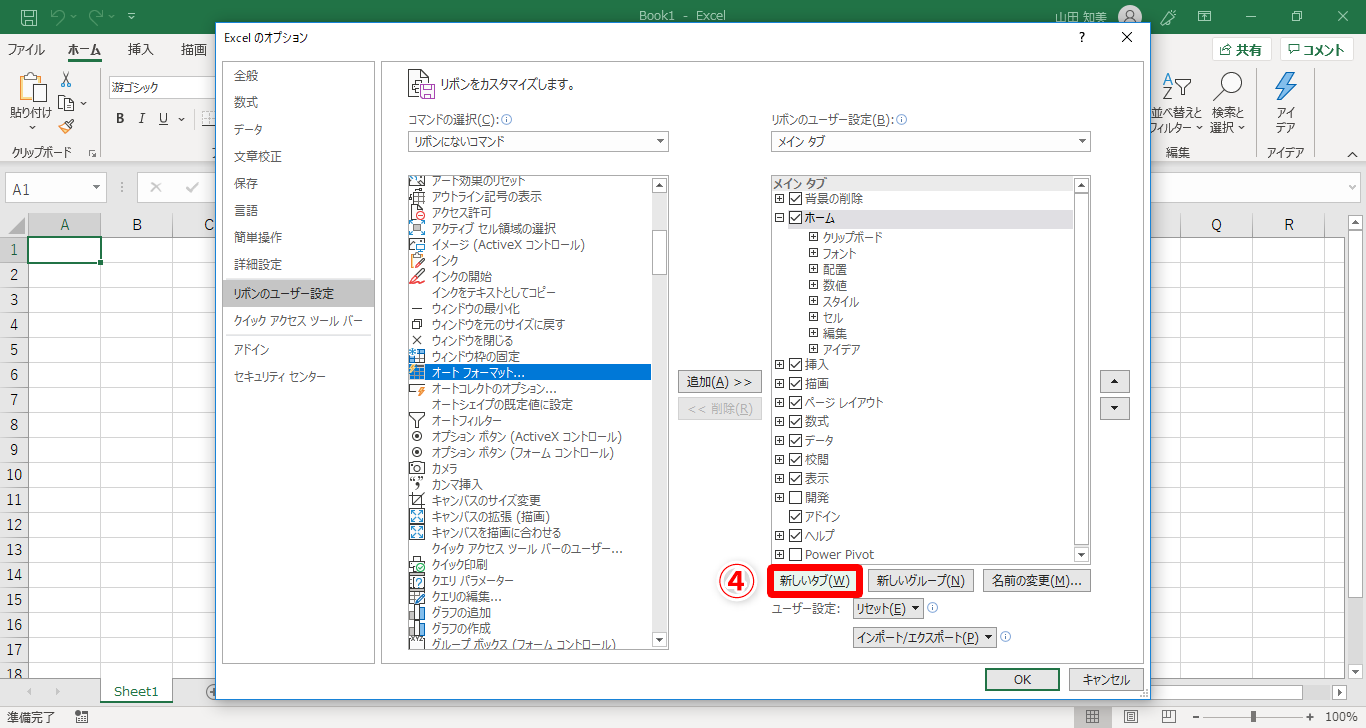
Task: Uncheck the ヘルプ tab checkbox
Action: click(796, 536)
